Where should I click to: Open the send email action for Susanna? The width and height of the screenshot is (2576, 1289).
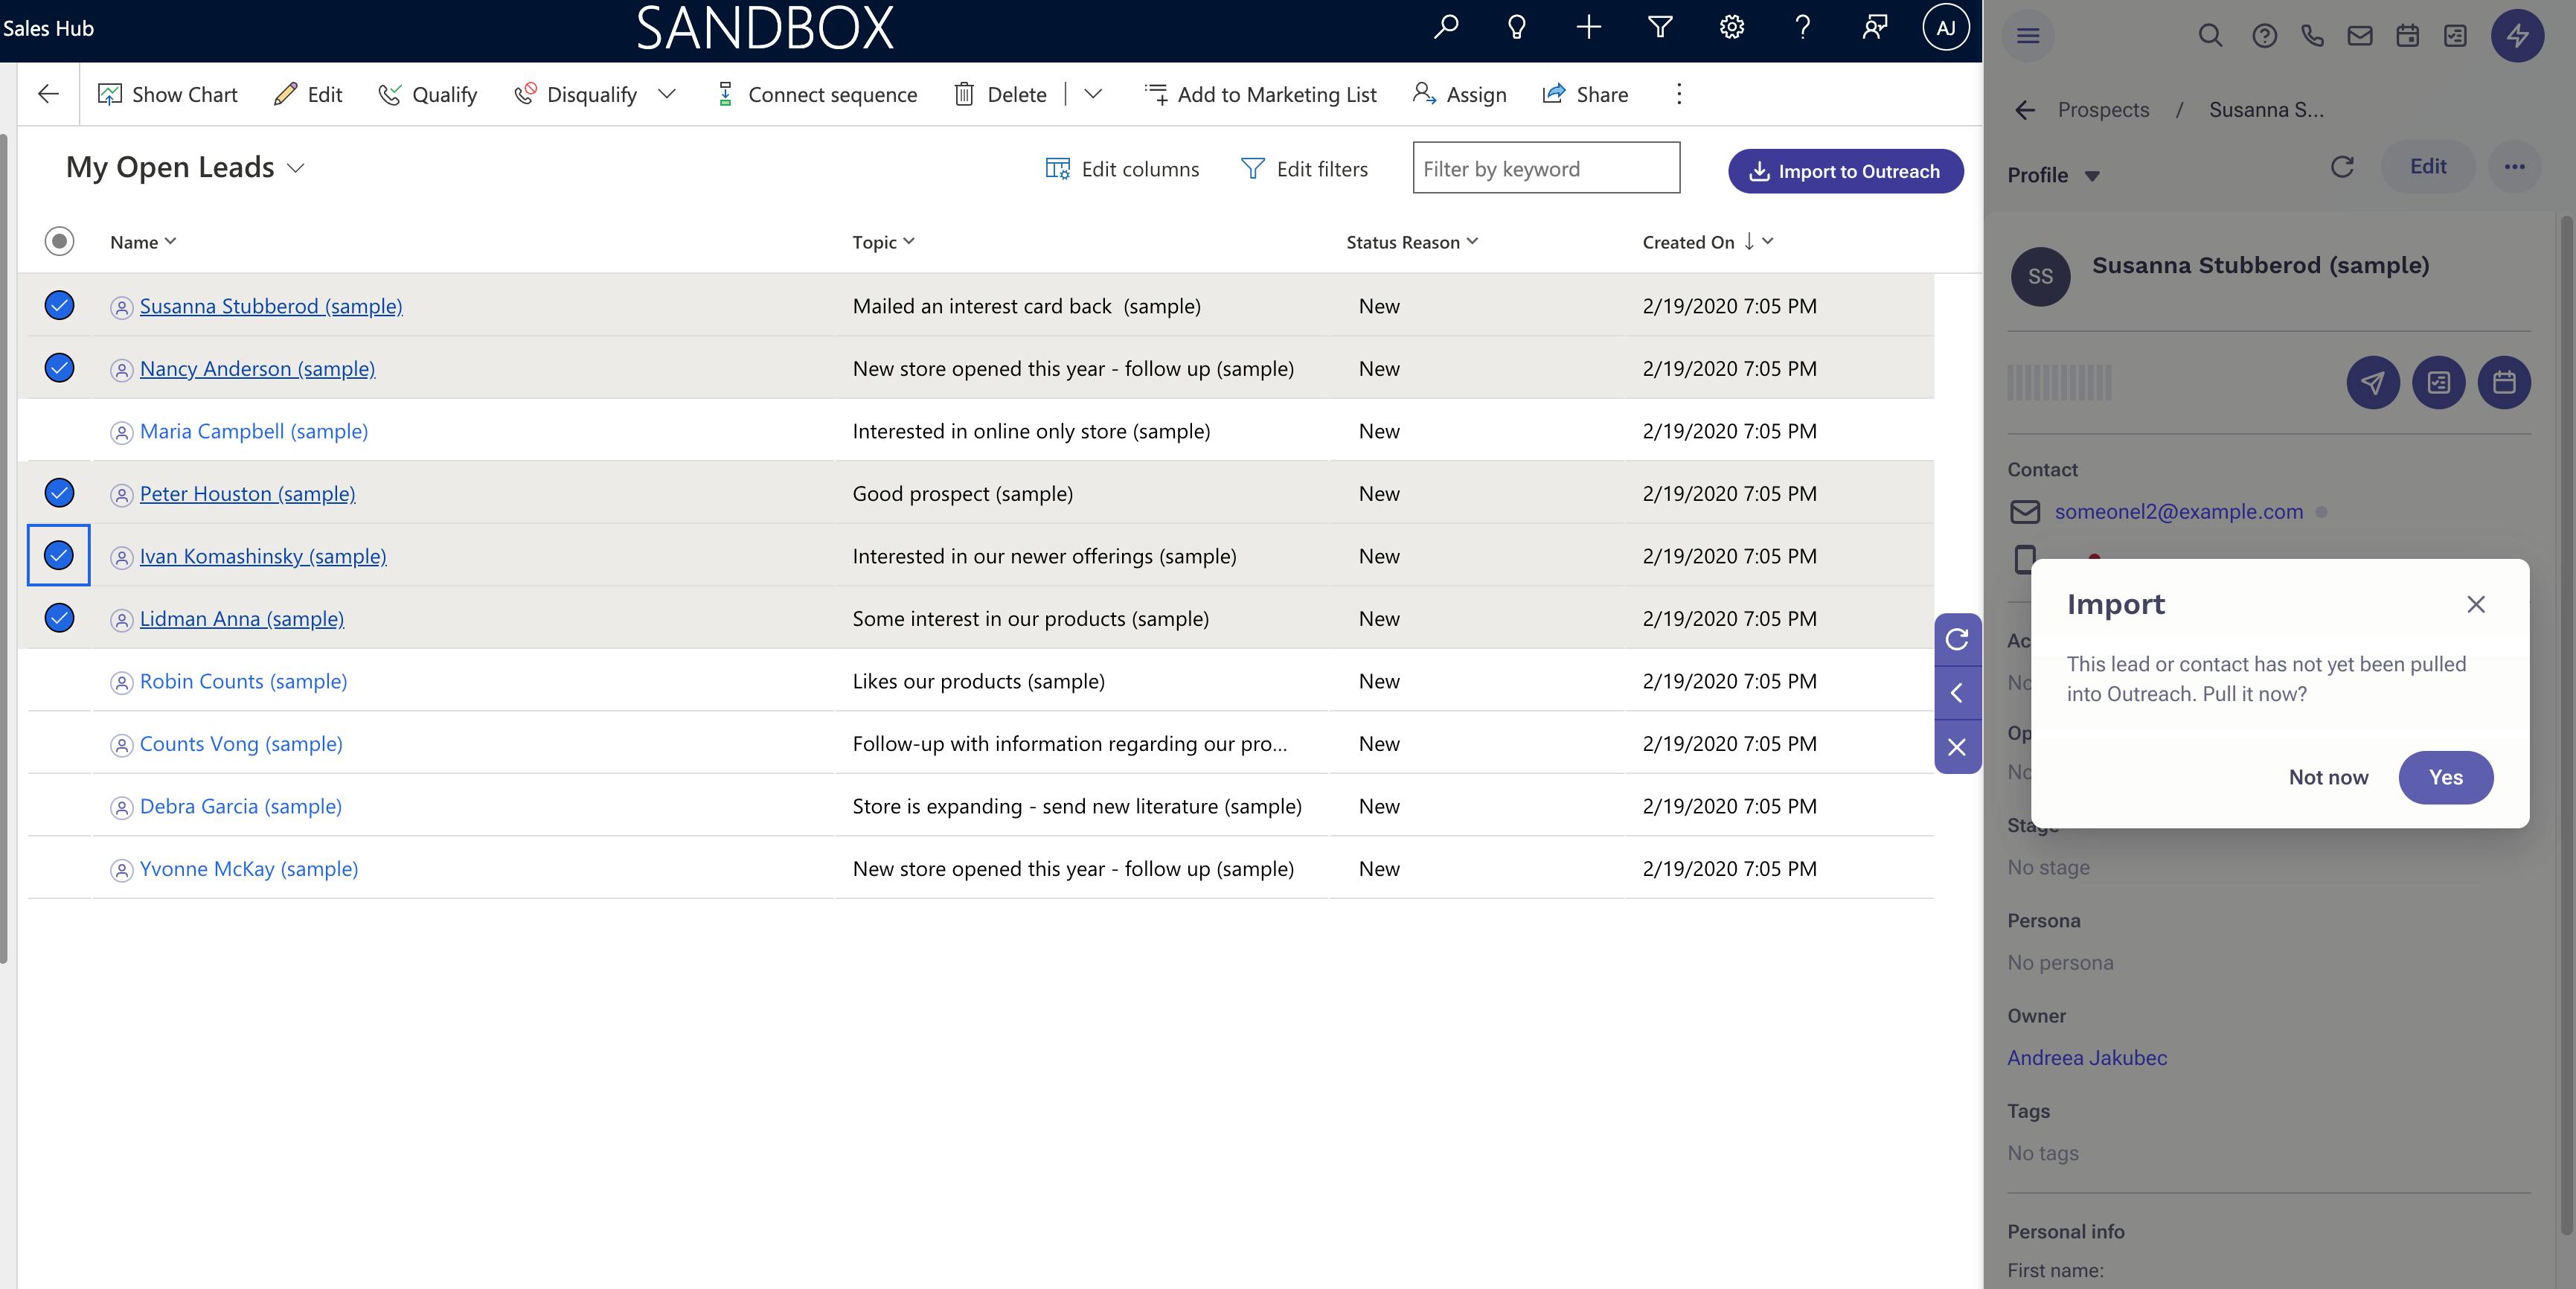[x=2373, y=383]
